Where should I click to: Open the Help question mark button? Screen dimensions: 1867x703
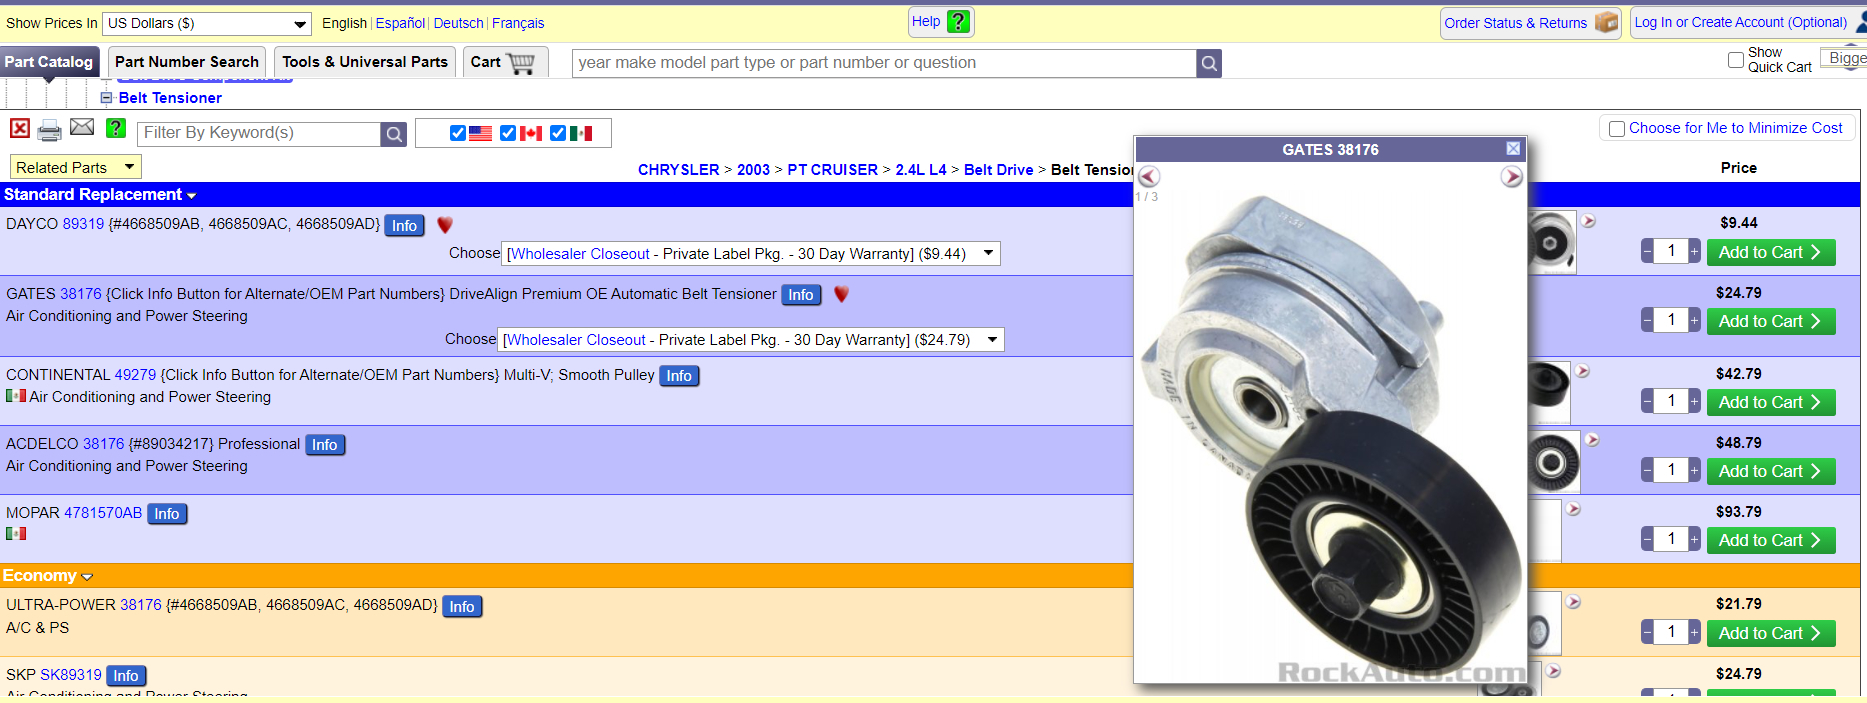(958, 21)
